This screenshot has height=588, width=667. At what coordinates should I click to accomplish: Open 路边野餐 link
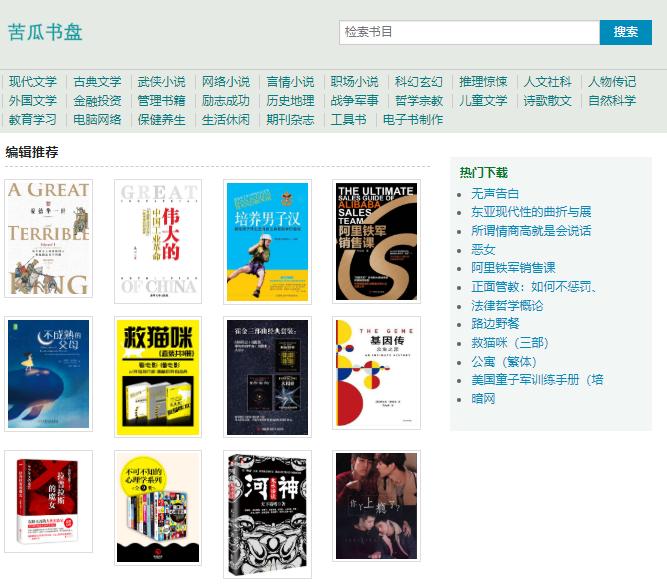tap(495, 324)
